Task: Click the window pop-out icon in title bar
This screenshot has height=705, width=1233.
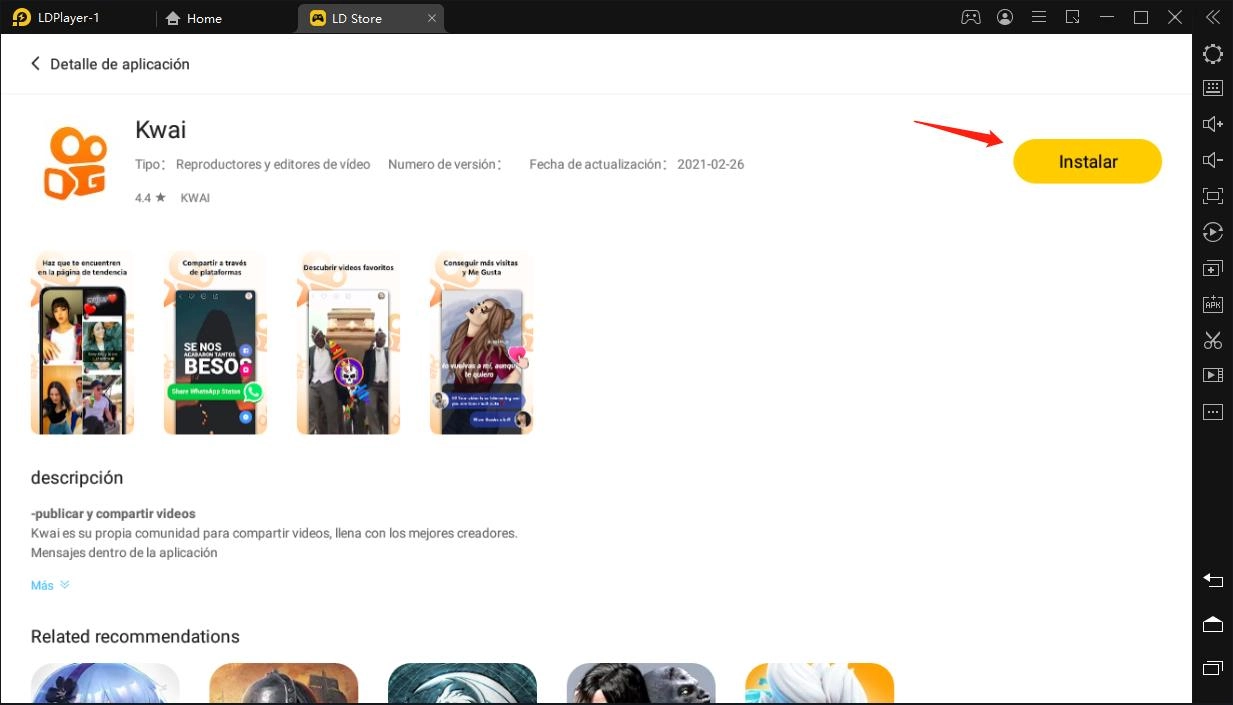Action: click(1073, 17)
